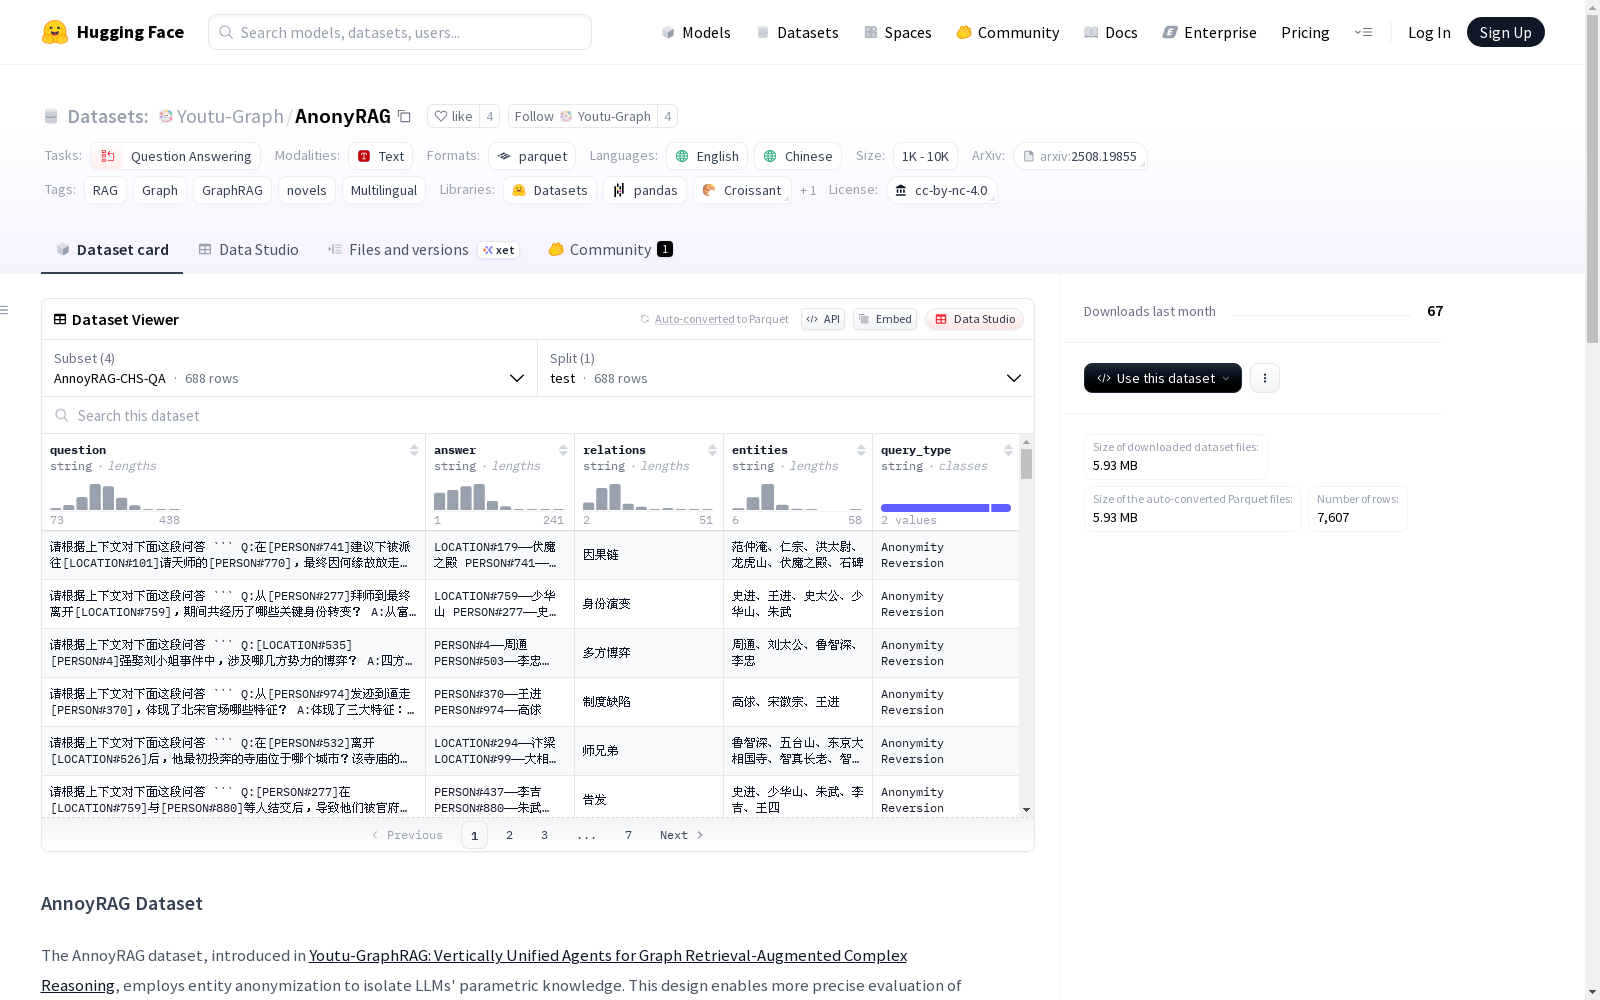
Task: Open the navigation overflow menu icon
Action: click(1363, 32)
